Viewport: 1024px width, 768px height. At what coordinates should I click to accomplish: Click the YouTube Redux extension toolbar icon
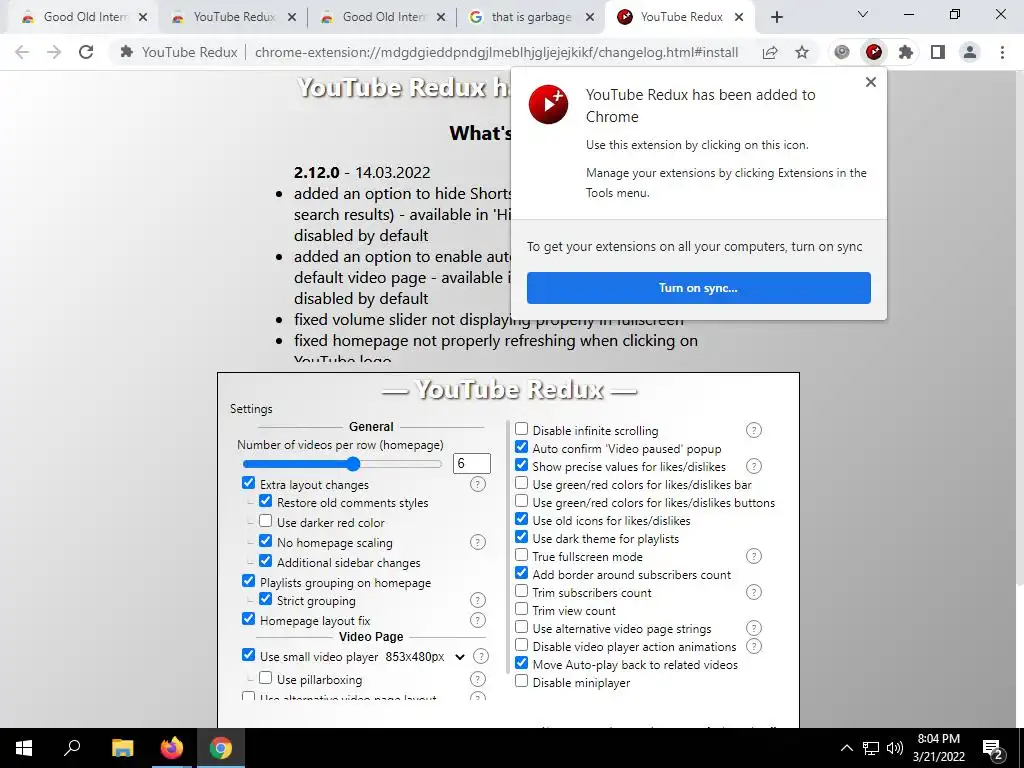(x=874, y=52)
